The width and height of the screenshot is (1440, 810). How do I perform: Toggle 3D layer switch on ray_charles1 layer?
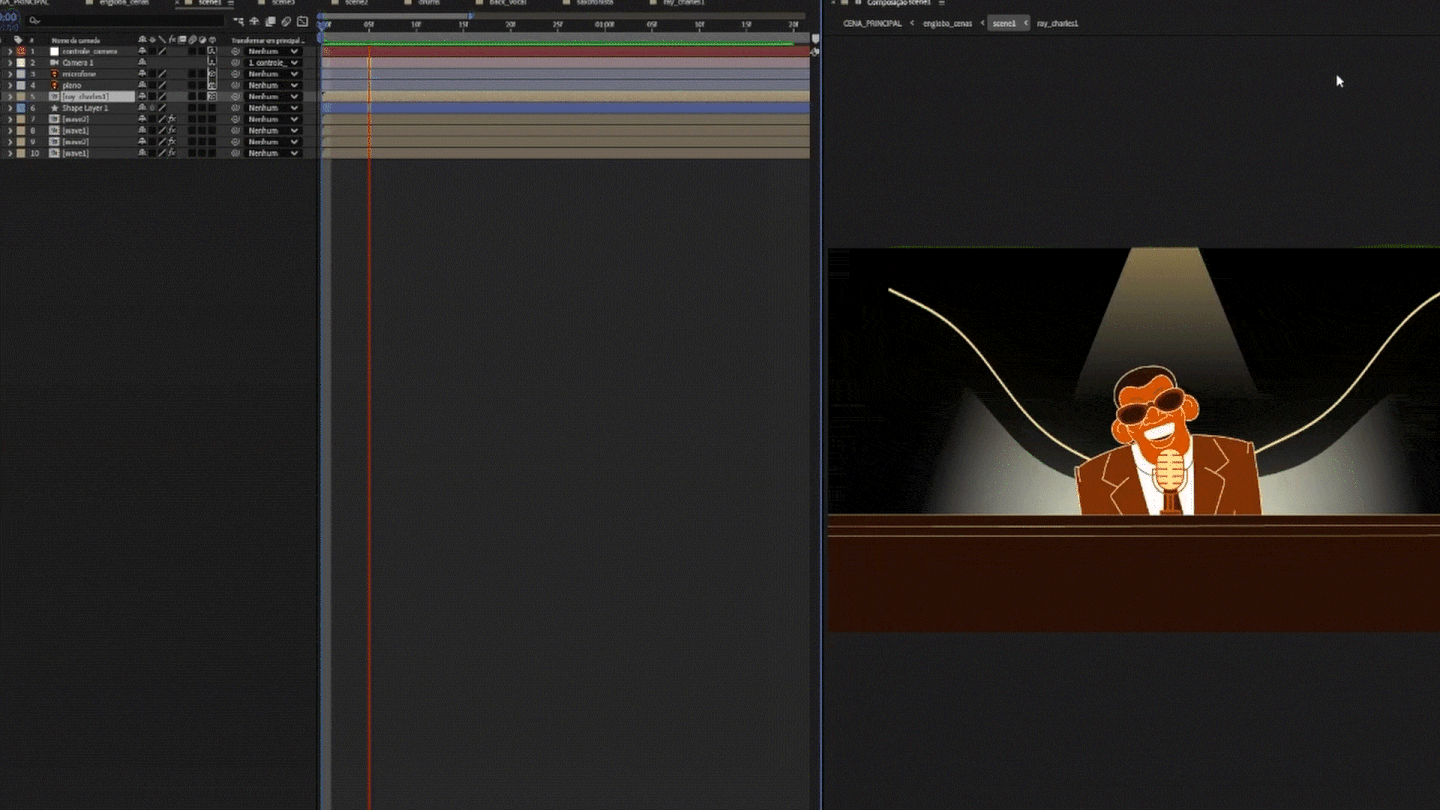pyautogui.click(x=212, y=97)
